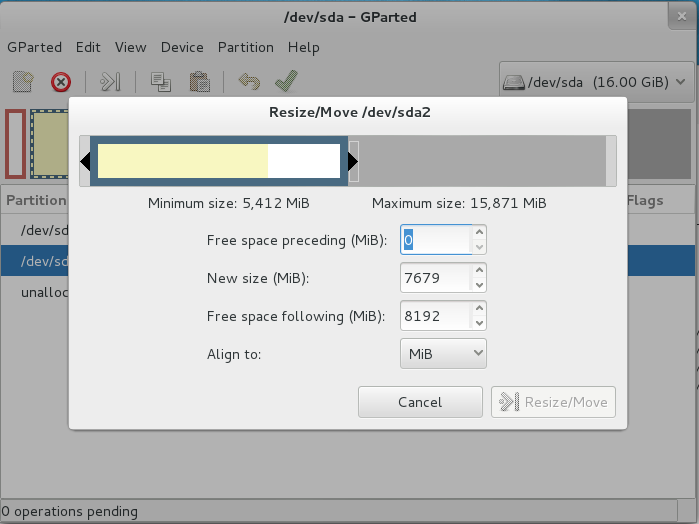Viewport: 699px width, 524px height.
Task: Click the New partition toolbar icon
Action: pyautogui.click(x=23, y=82)
